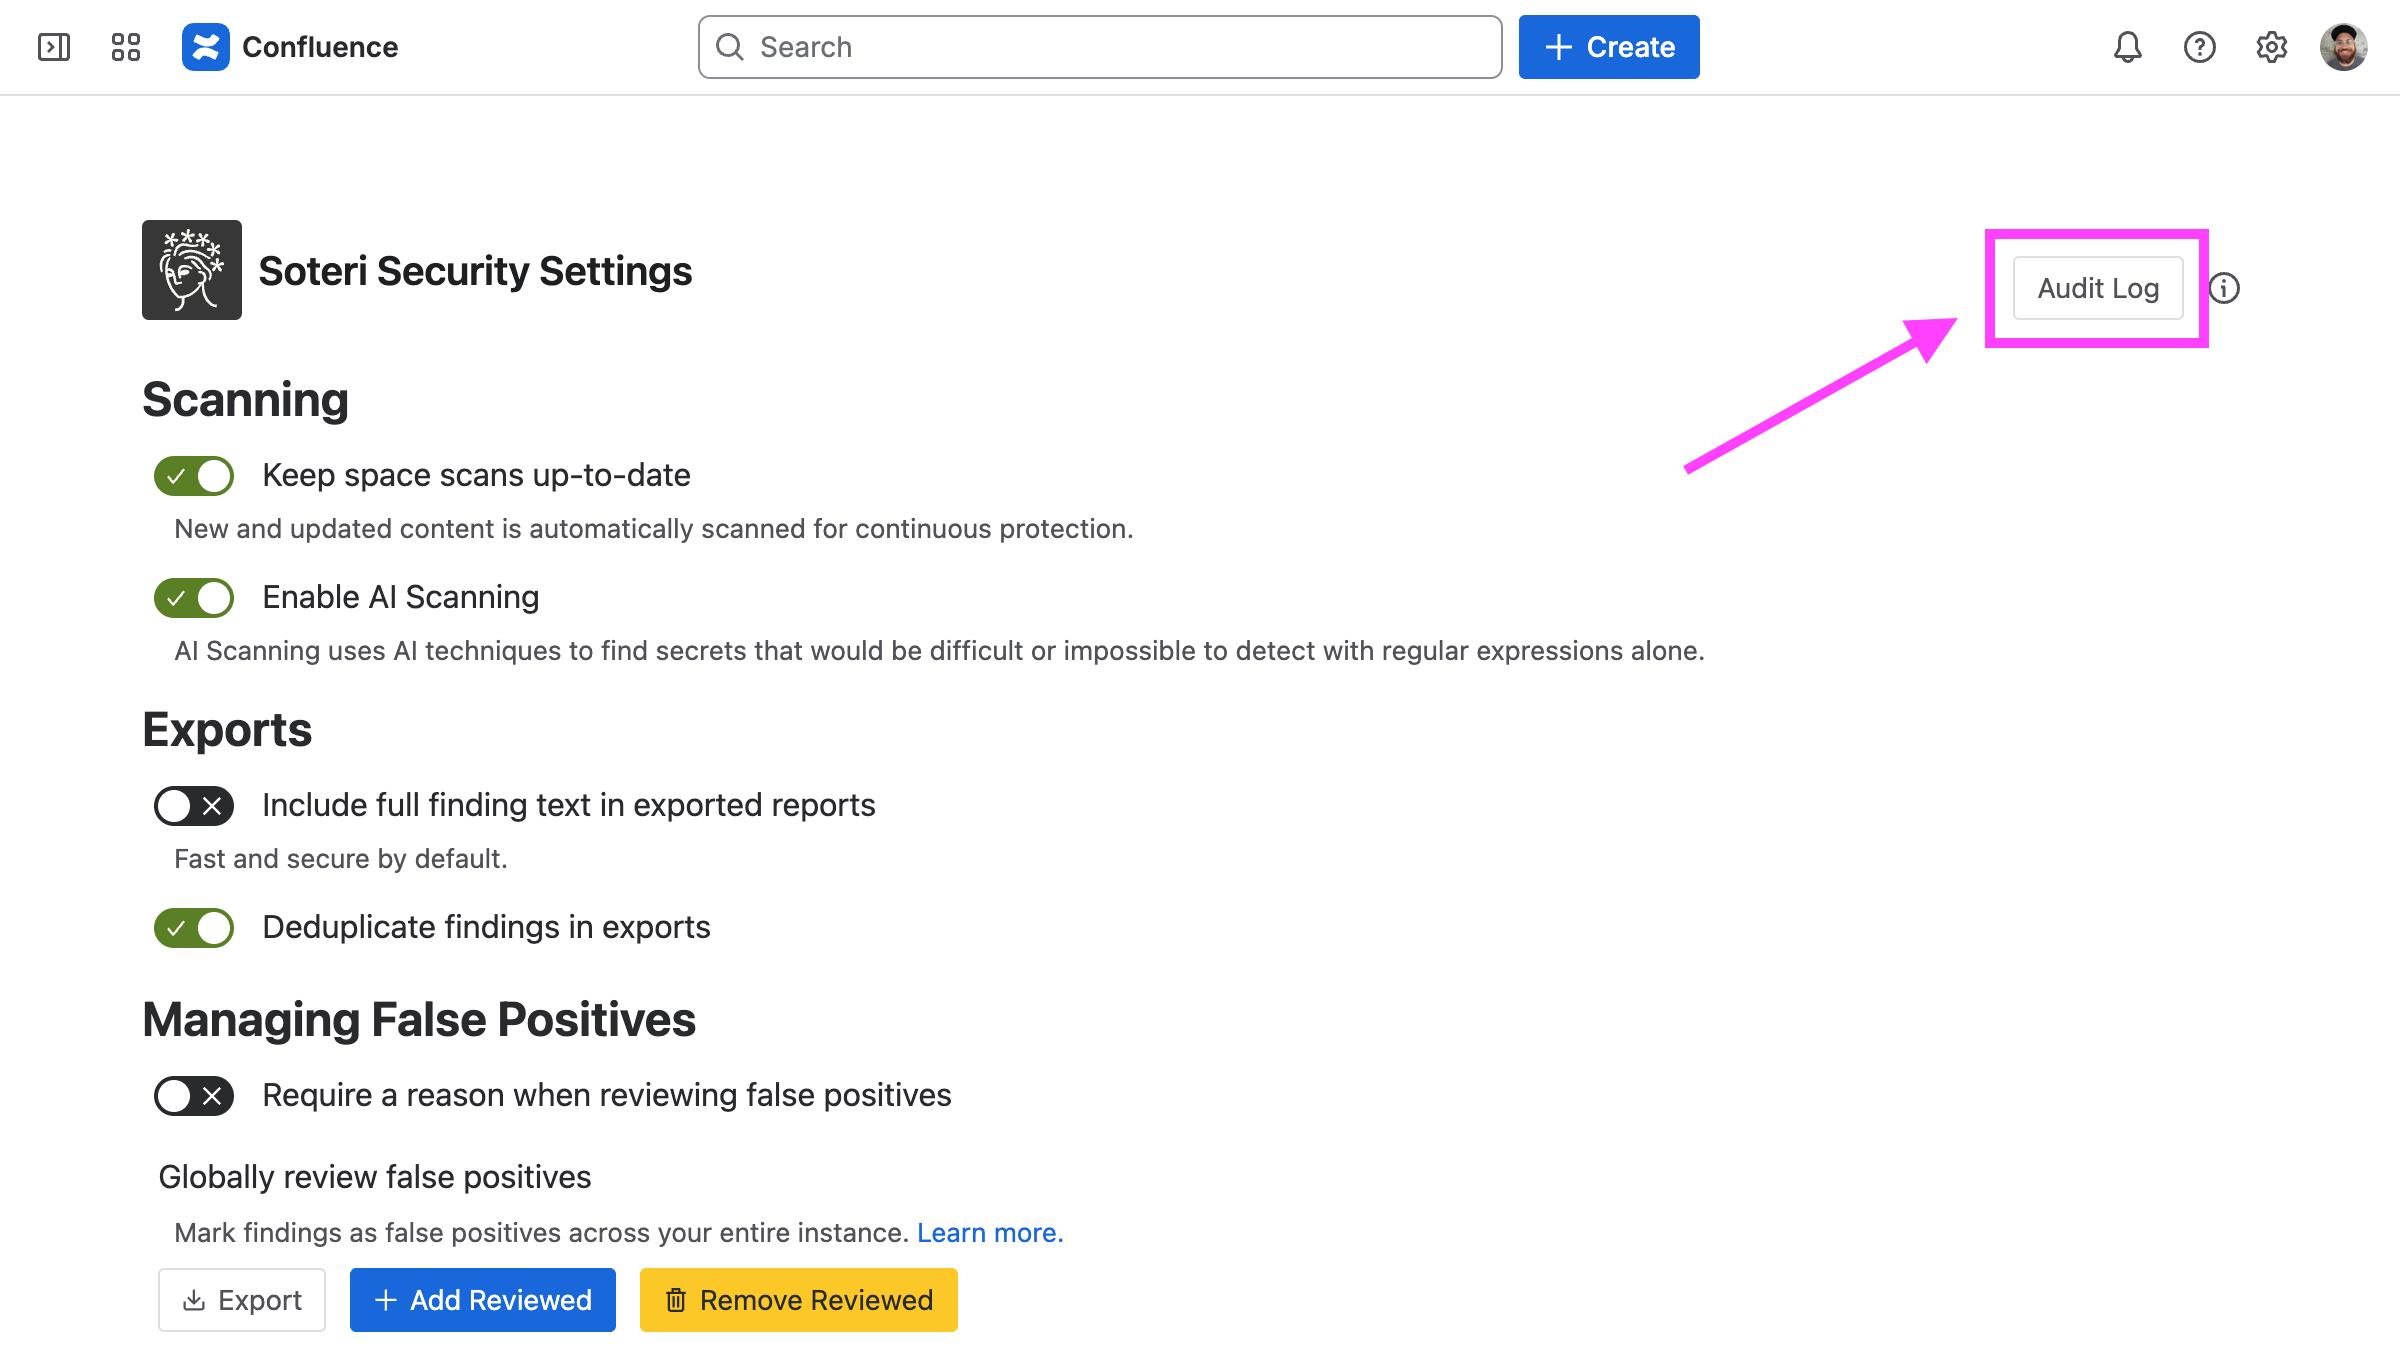This screenshot has width=2400, height=1356.
Task: Toggle the sidebar panel icon
Action: (54, 47)
